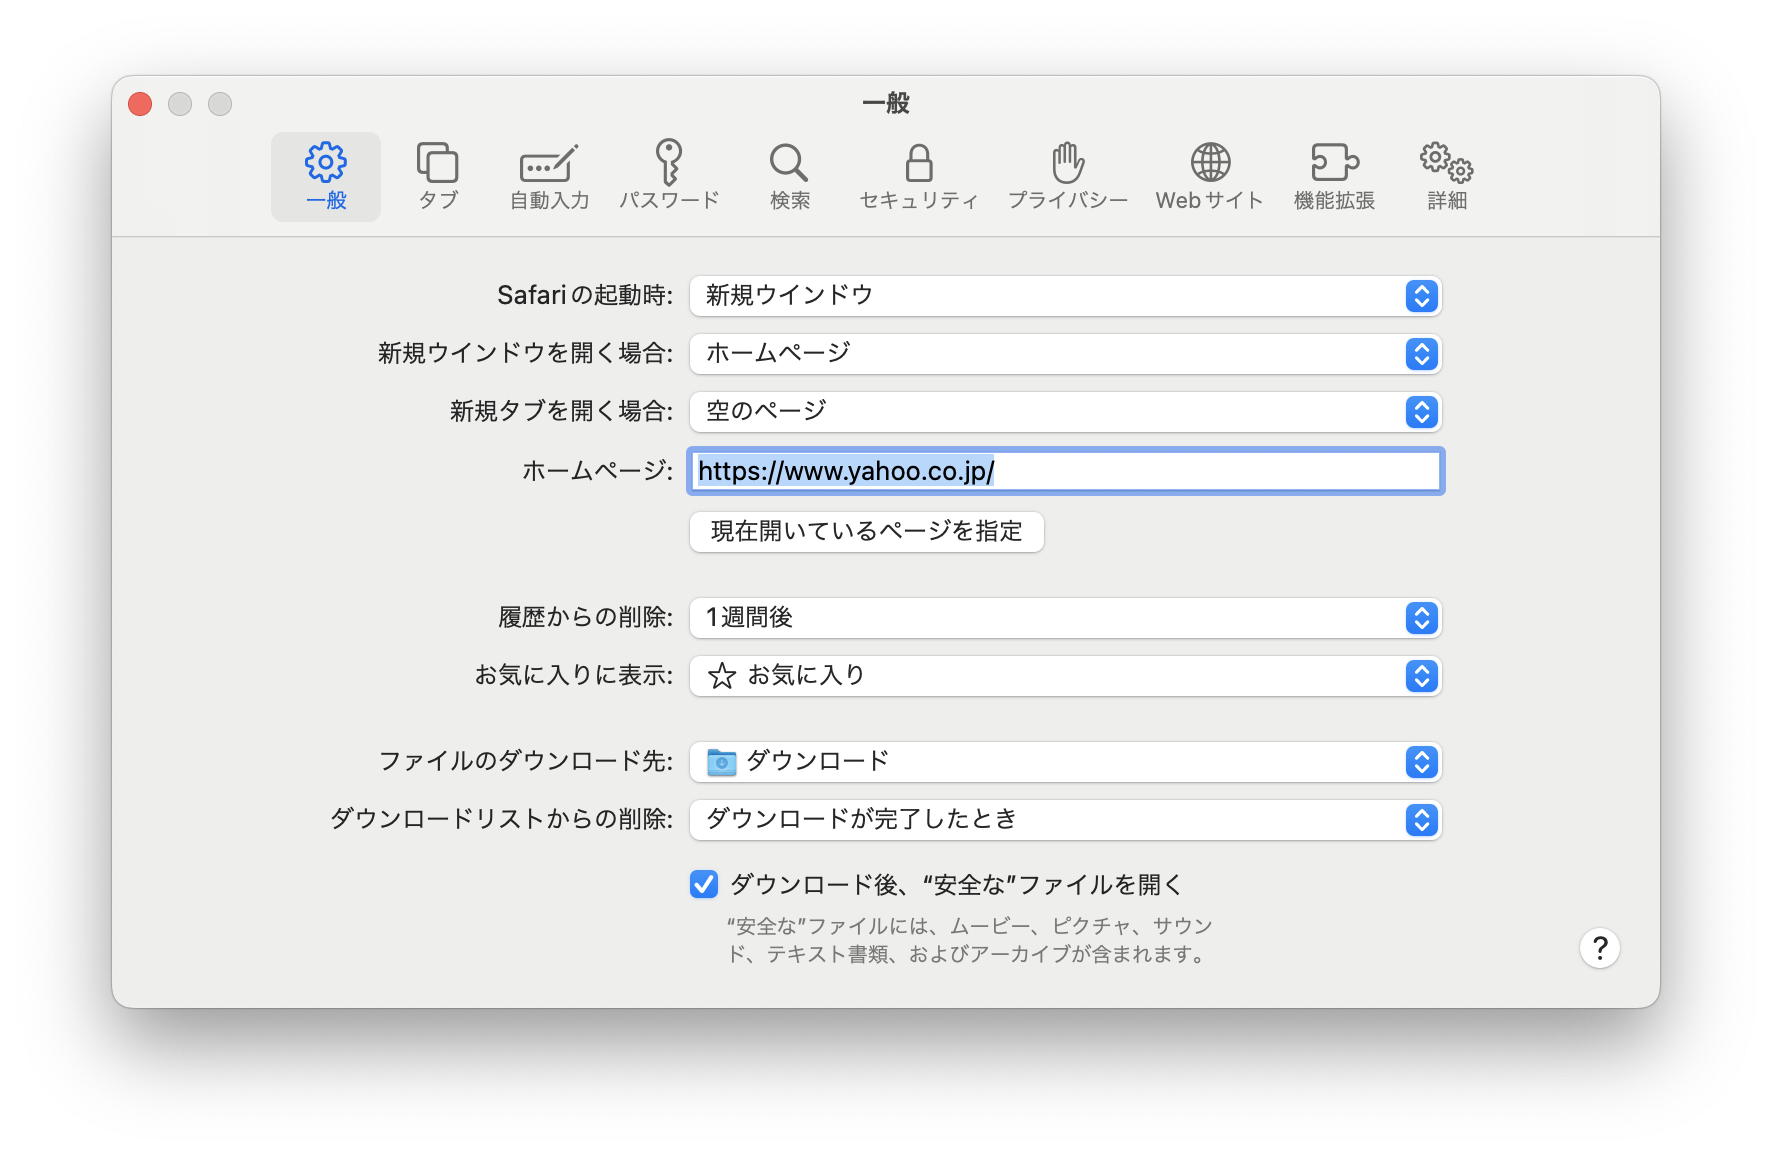1772x1156 pixels.
Task: Switch to the 詳細 (Advanced) tab
Action: tap(1446, 176)
